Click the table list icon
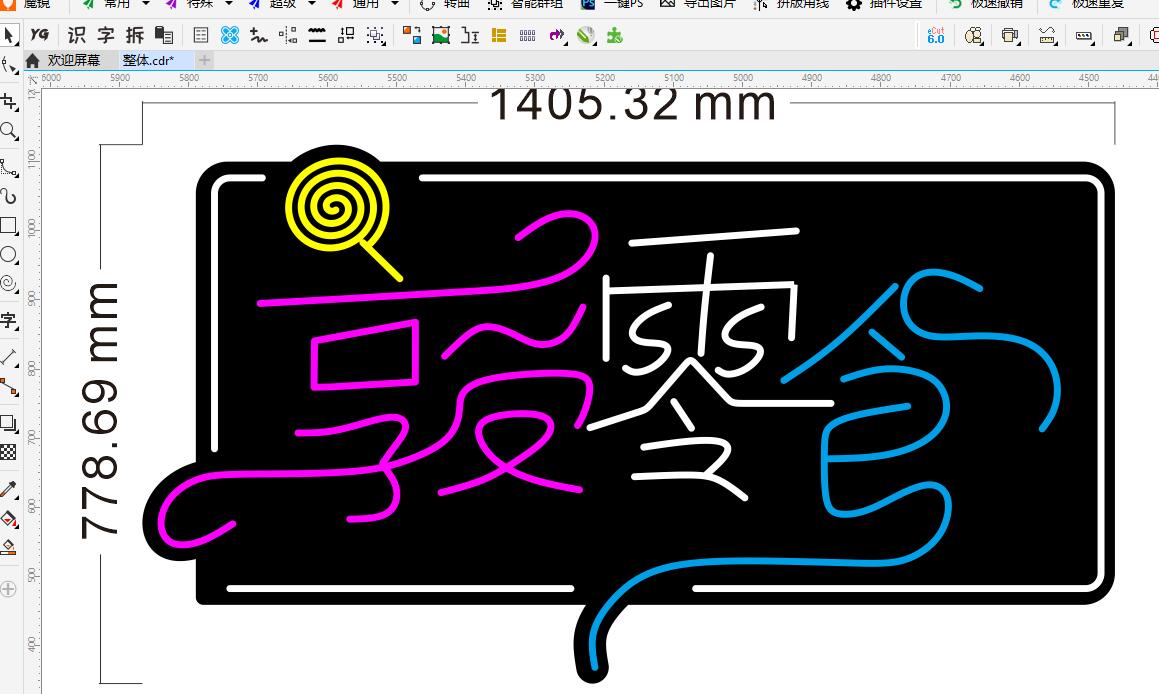The width and height of the screenshot is (1159, 694). point(200,35)
